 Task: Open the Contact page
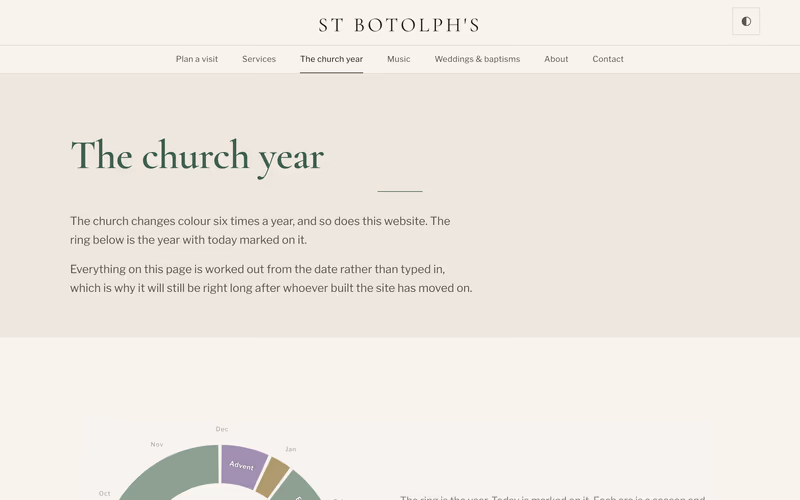pos(608,59)
